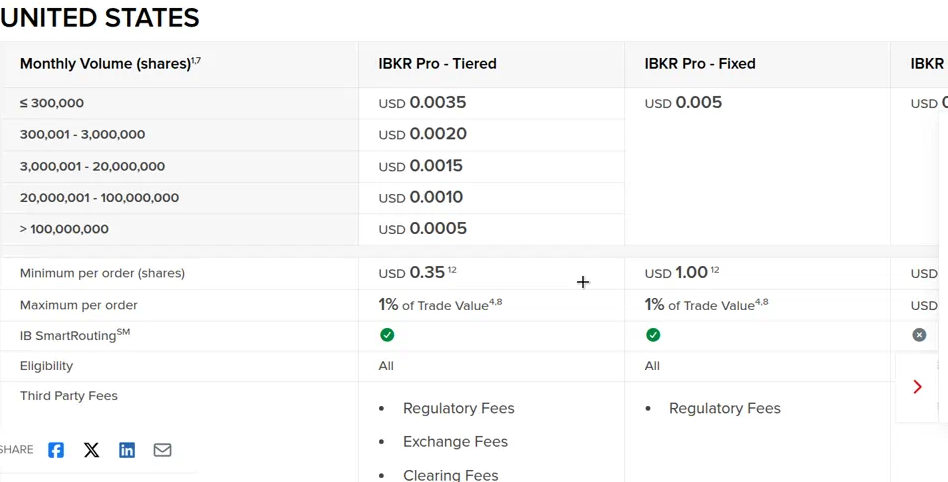
Task: Click Minimum per order (shares) label
Action: pos(102,273)
